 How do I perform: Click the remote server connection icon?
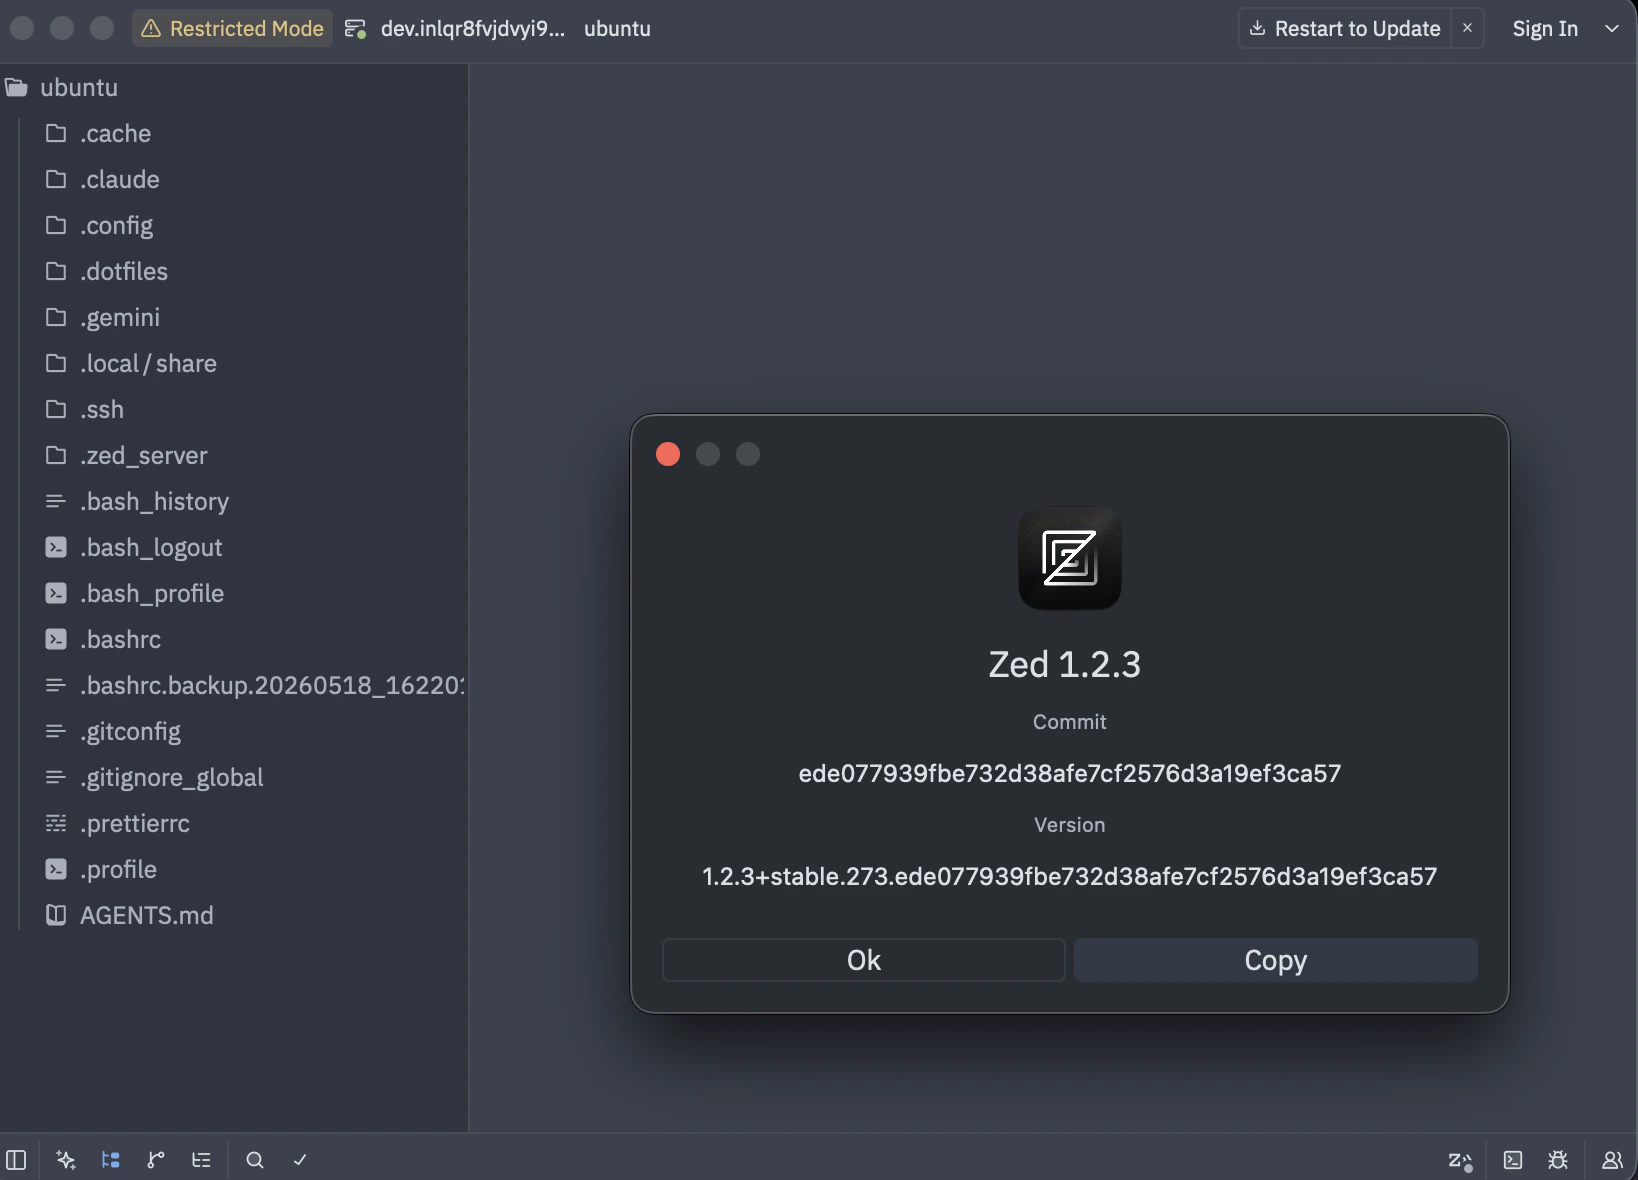point(355,29)
